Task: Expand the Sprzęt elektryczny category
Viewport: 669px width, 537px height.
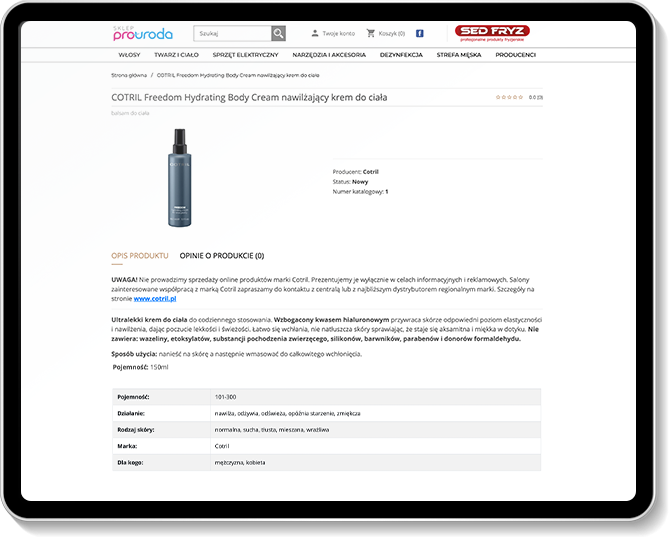Action: tap(245, 55)
